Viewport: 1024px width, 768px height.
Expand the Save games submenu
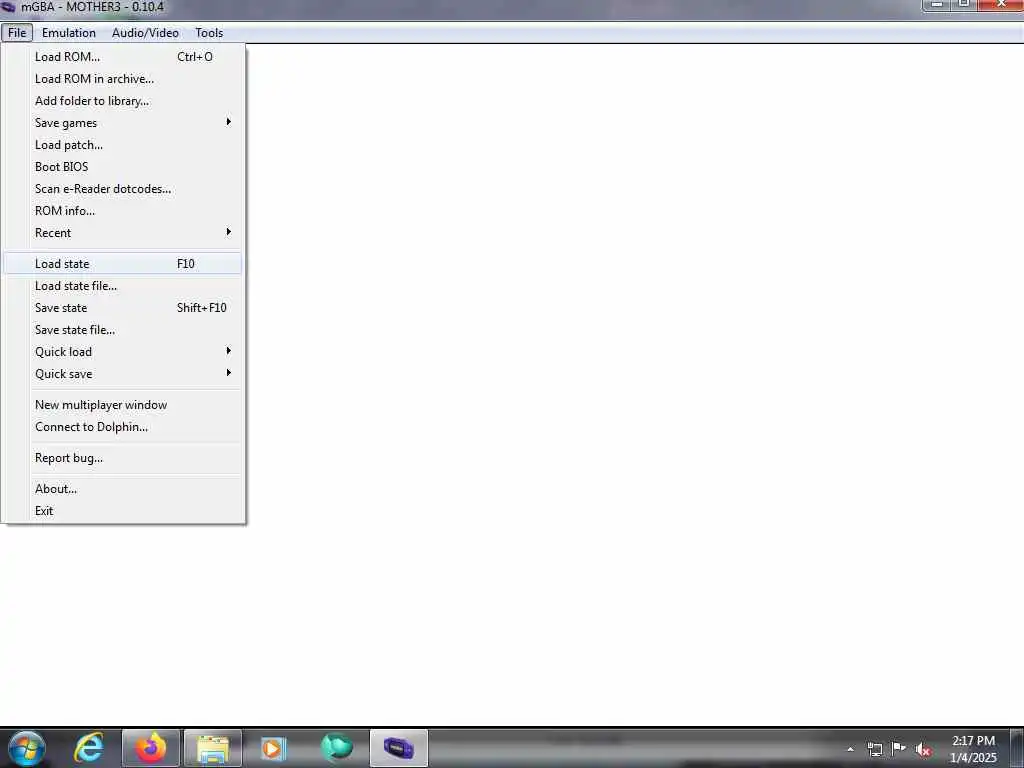(x=123, y=123)
